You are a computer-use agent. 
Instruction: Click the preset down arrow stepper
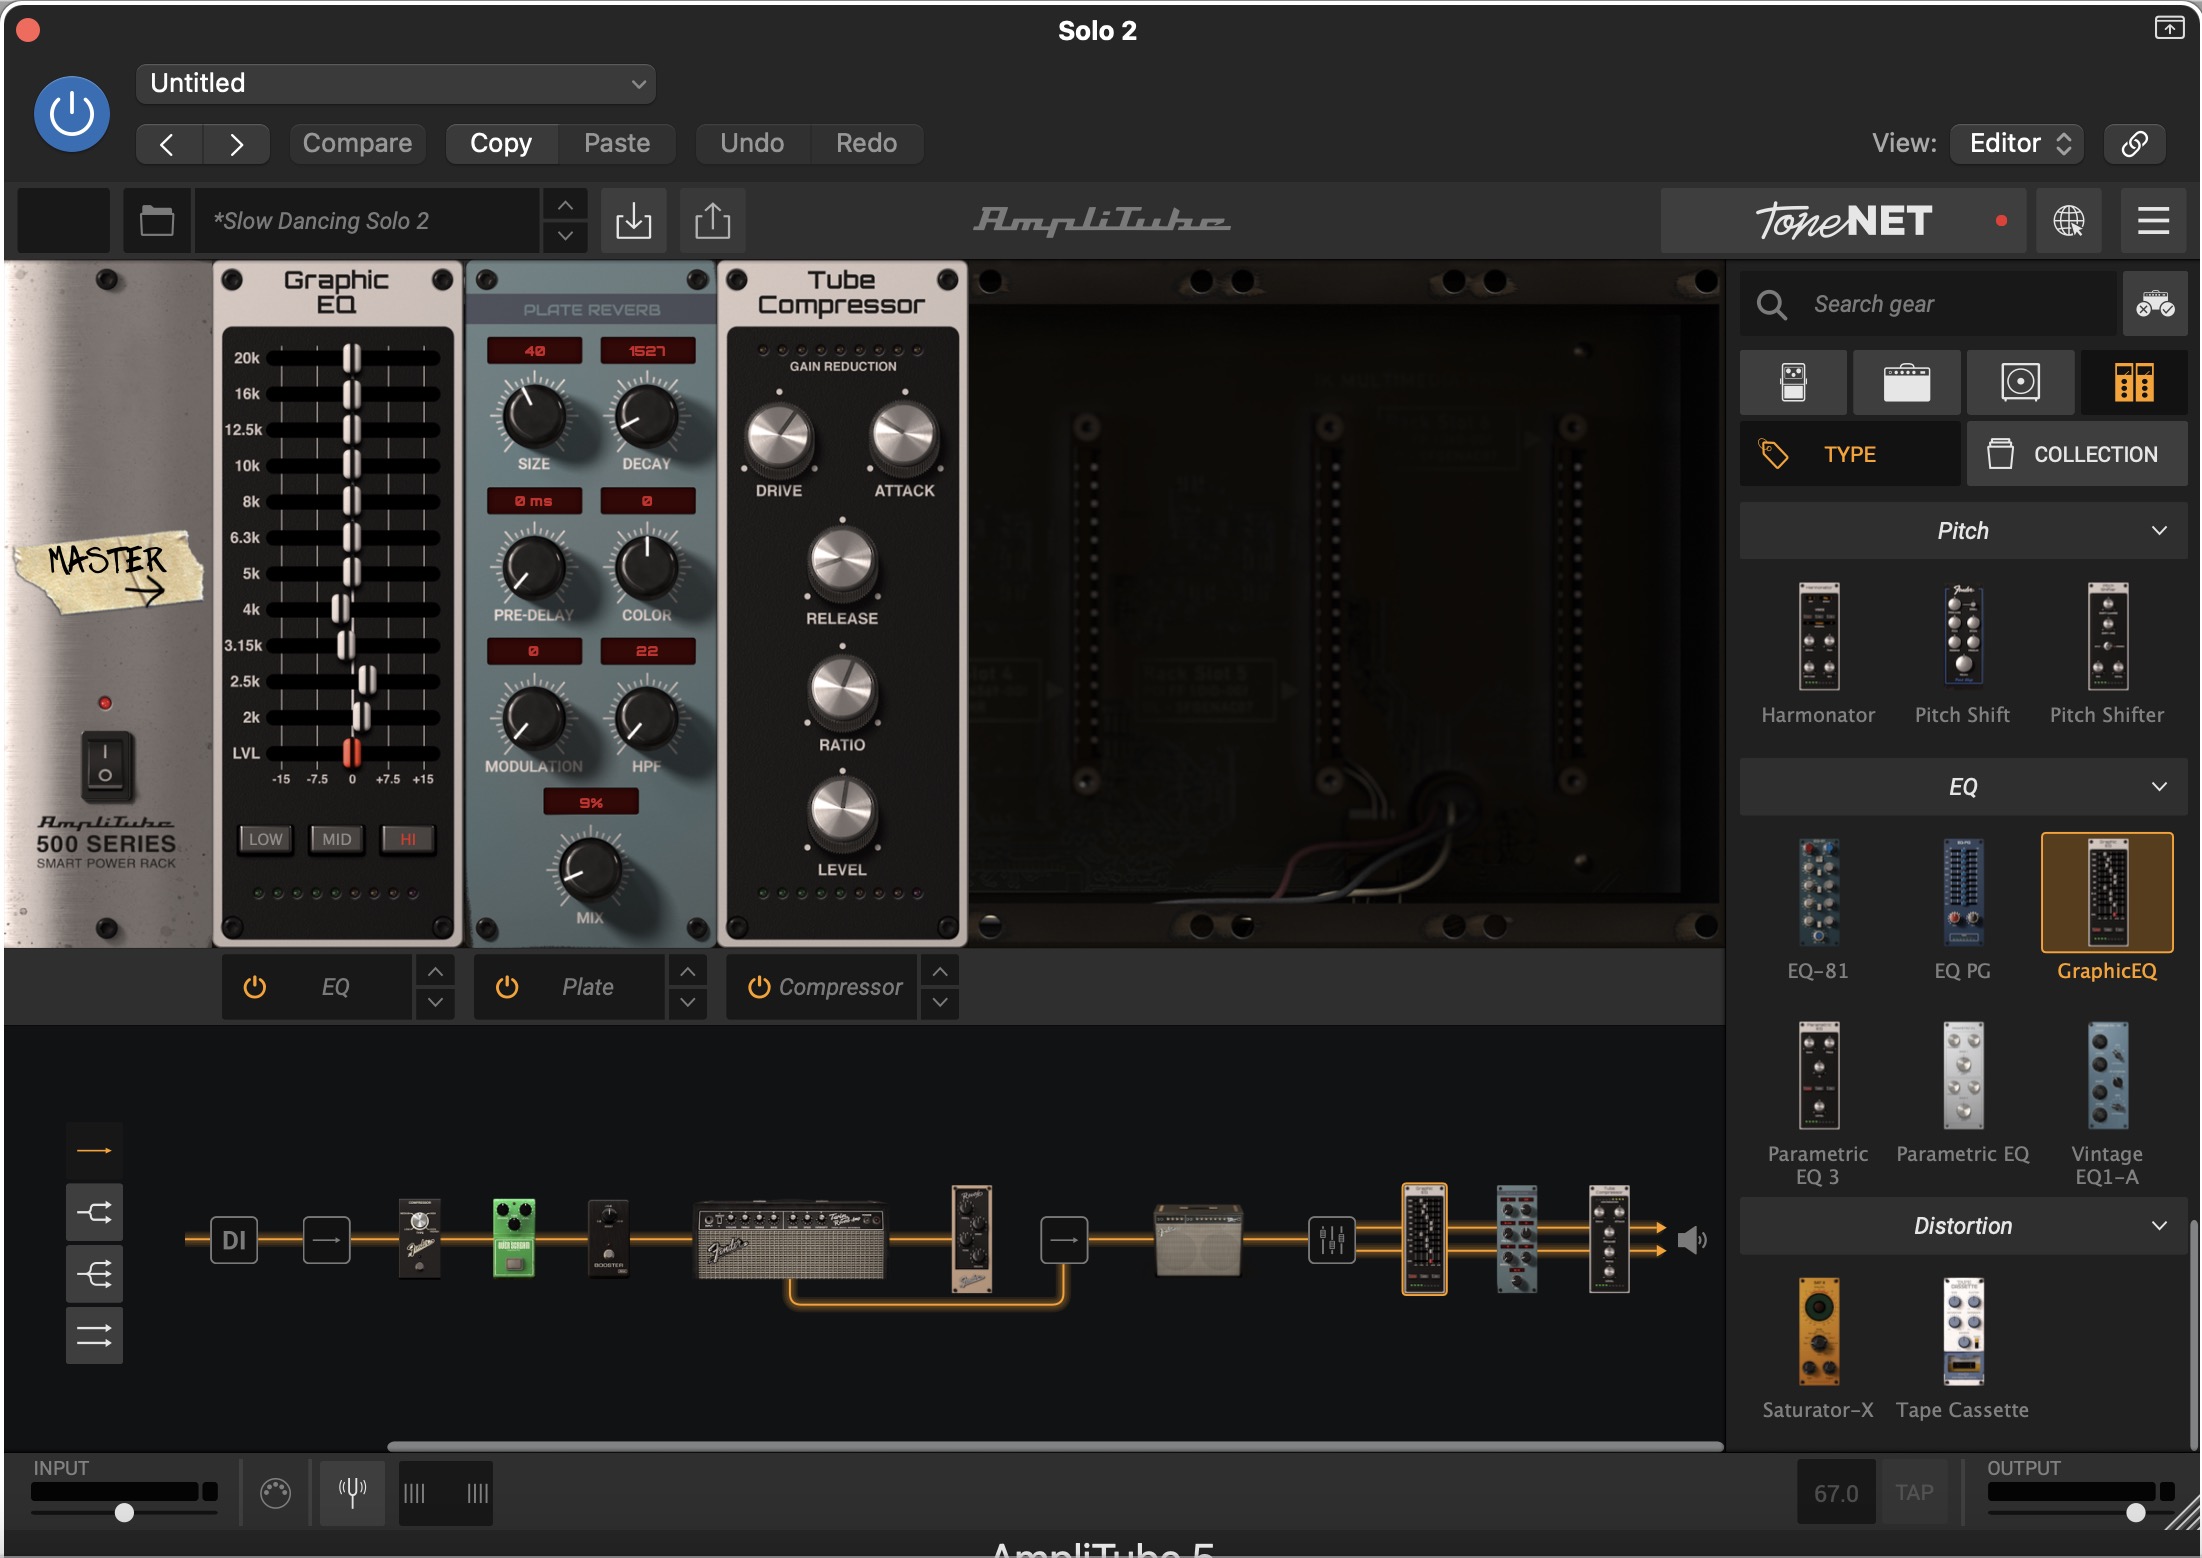click(x=565, y=237)
